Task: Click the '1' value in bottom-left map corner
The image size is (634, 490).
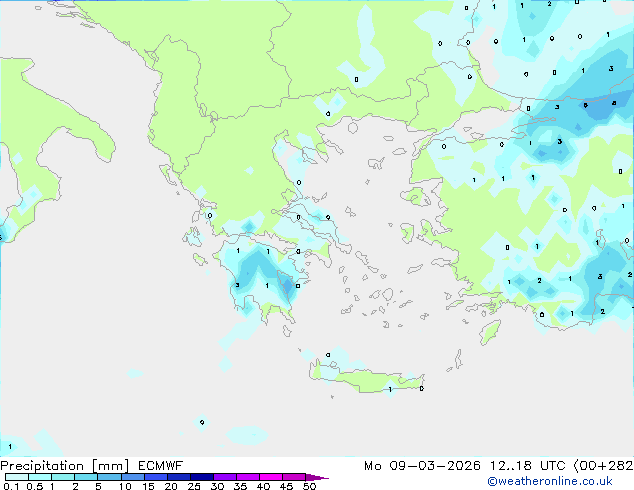Action: tap(10, 447)
